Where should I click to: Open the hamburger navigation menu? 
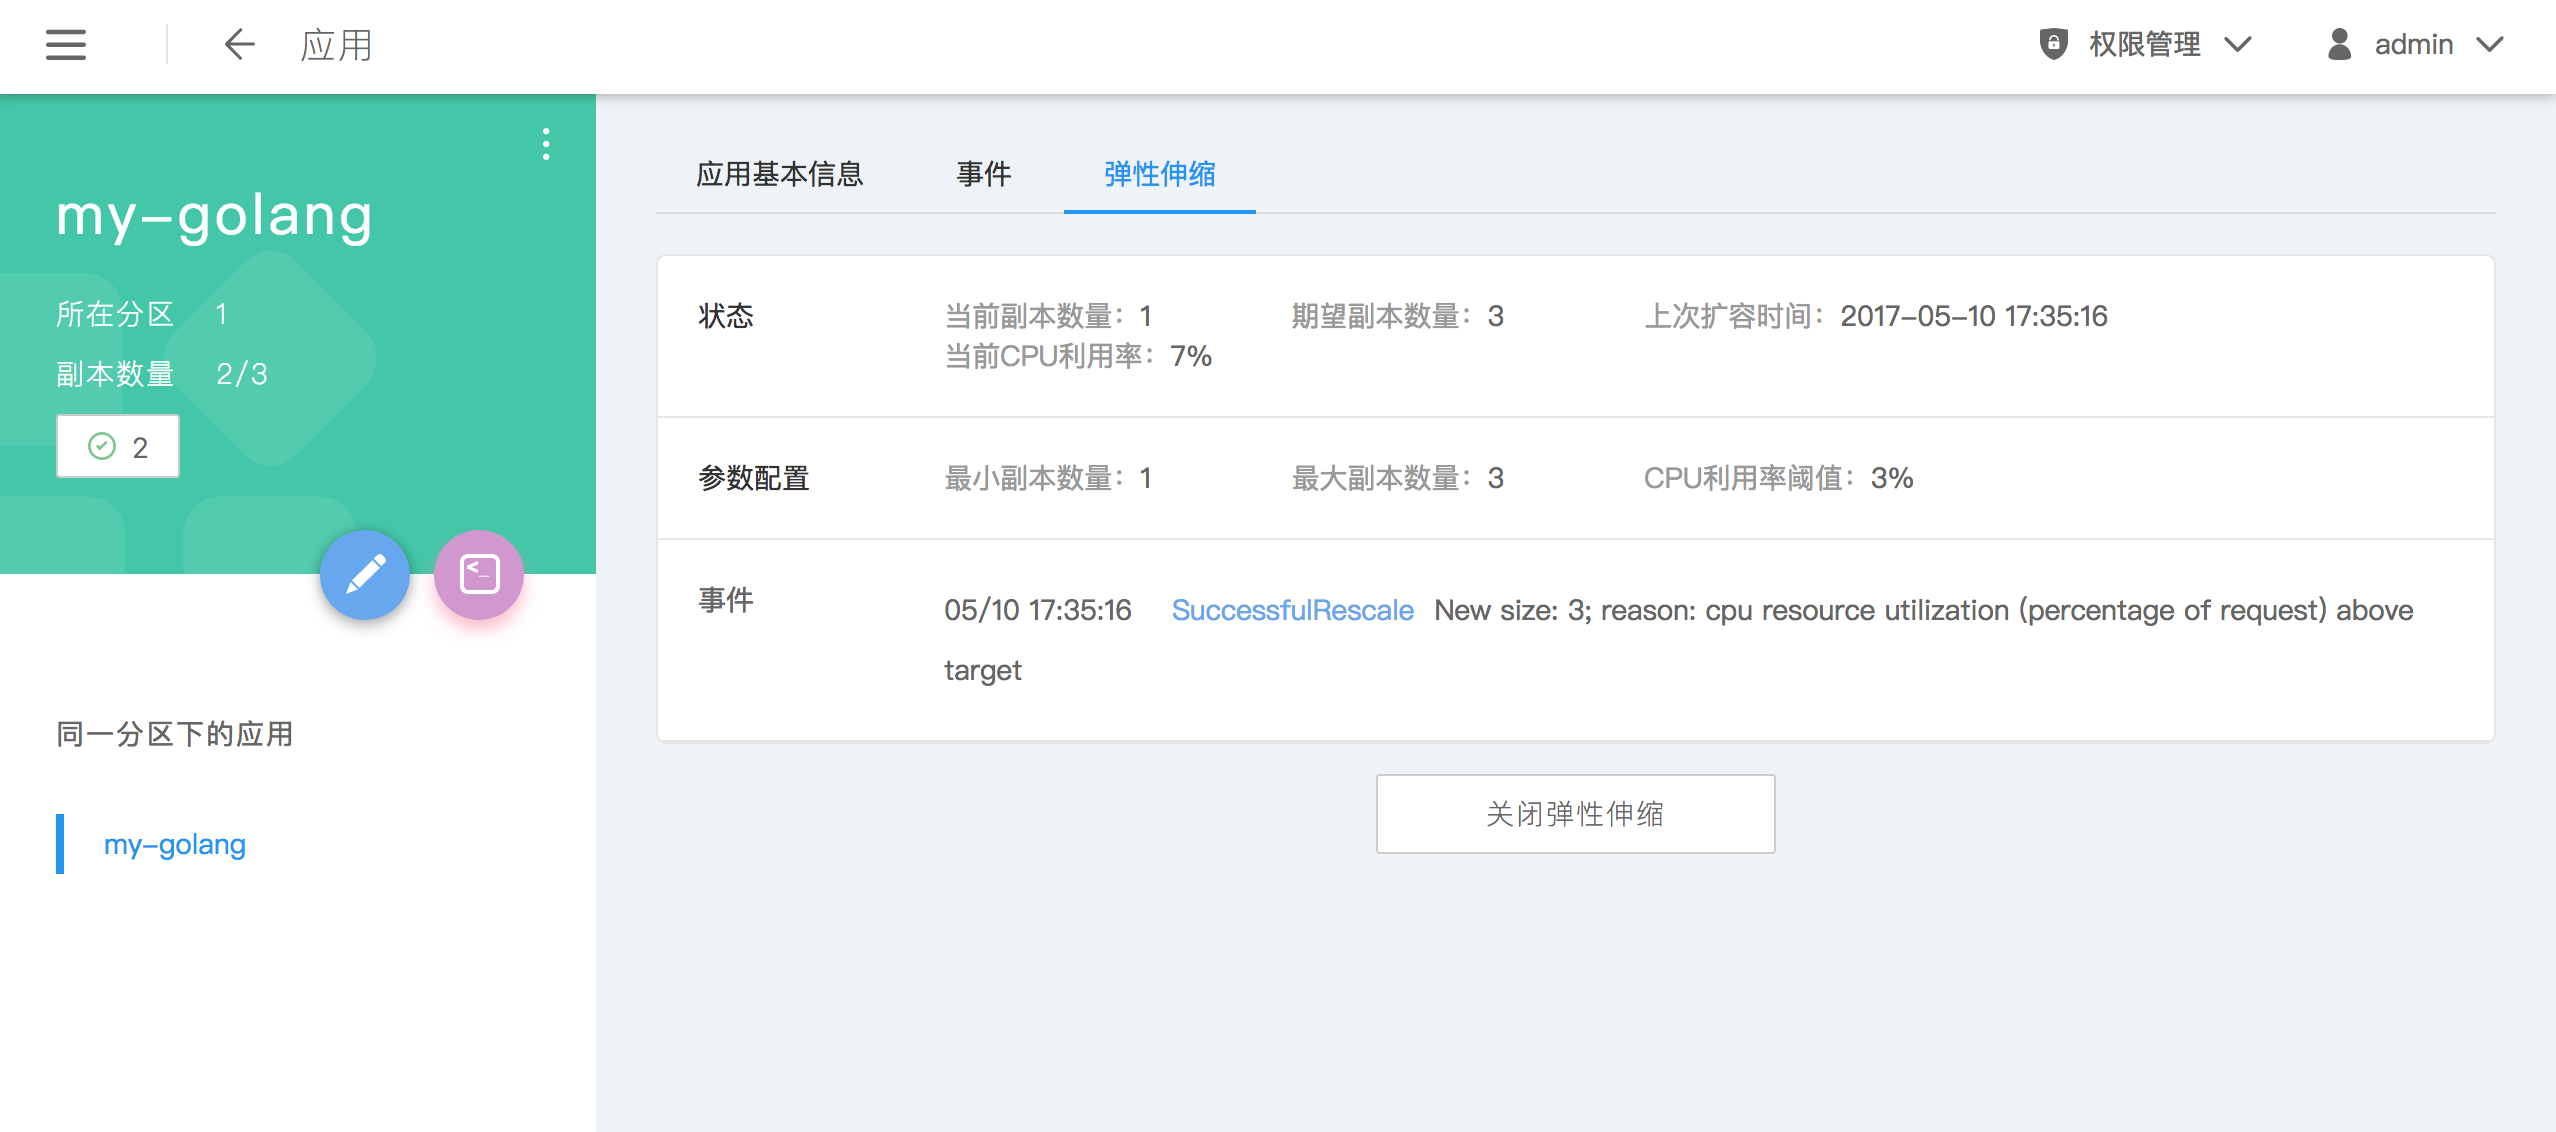coord(66,45)
